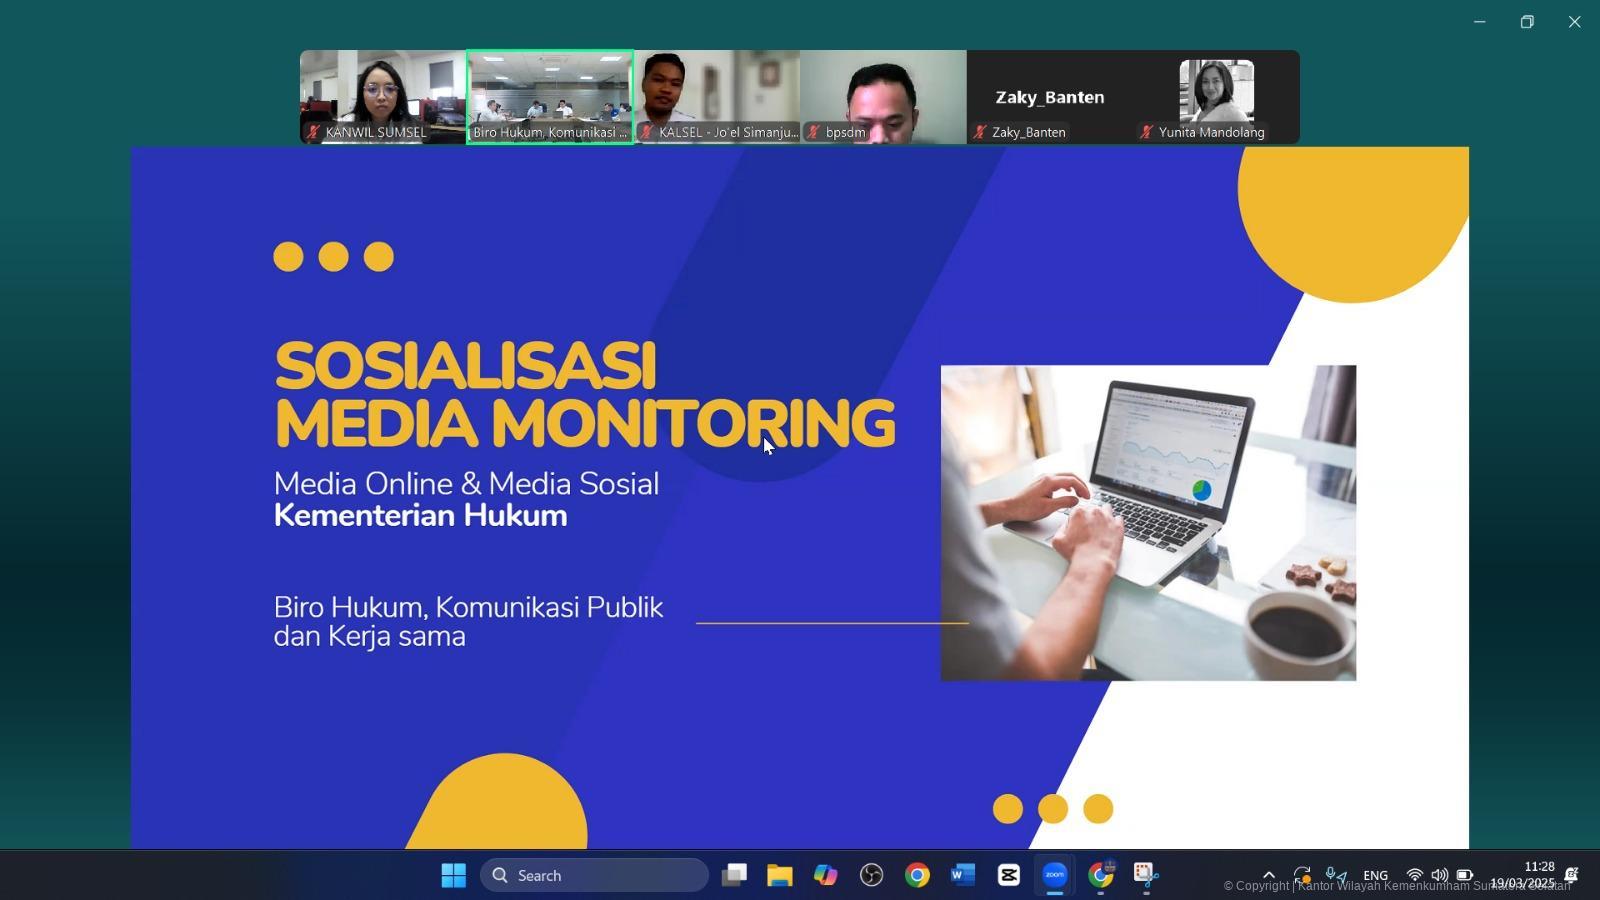Click the taskbar Search box
1600x900 pixels.
point(594,875)
